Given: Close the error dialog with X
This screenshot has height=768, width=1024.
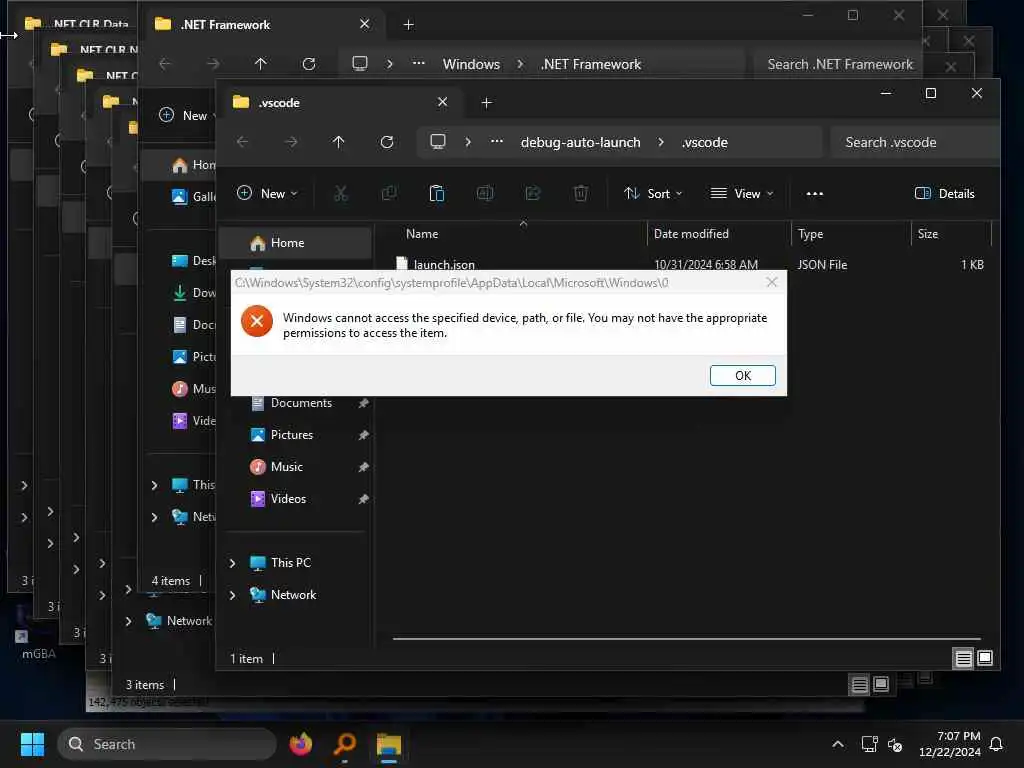Looking at the screenshot, I should tap(772, 282).
